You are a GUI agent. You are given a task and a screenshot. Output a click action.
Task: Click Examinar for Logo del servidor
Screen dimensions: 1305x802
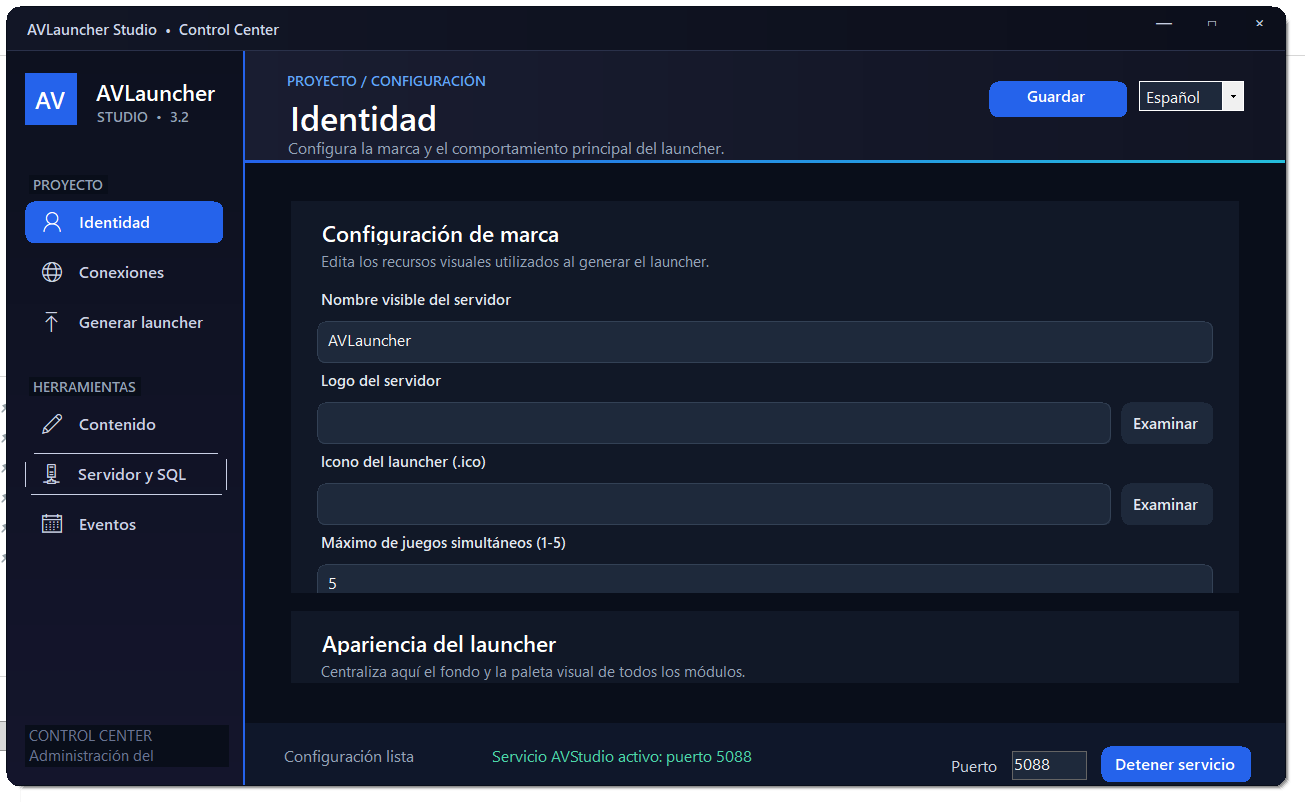click(1166, 423)
